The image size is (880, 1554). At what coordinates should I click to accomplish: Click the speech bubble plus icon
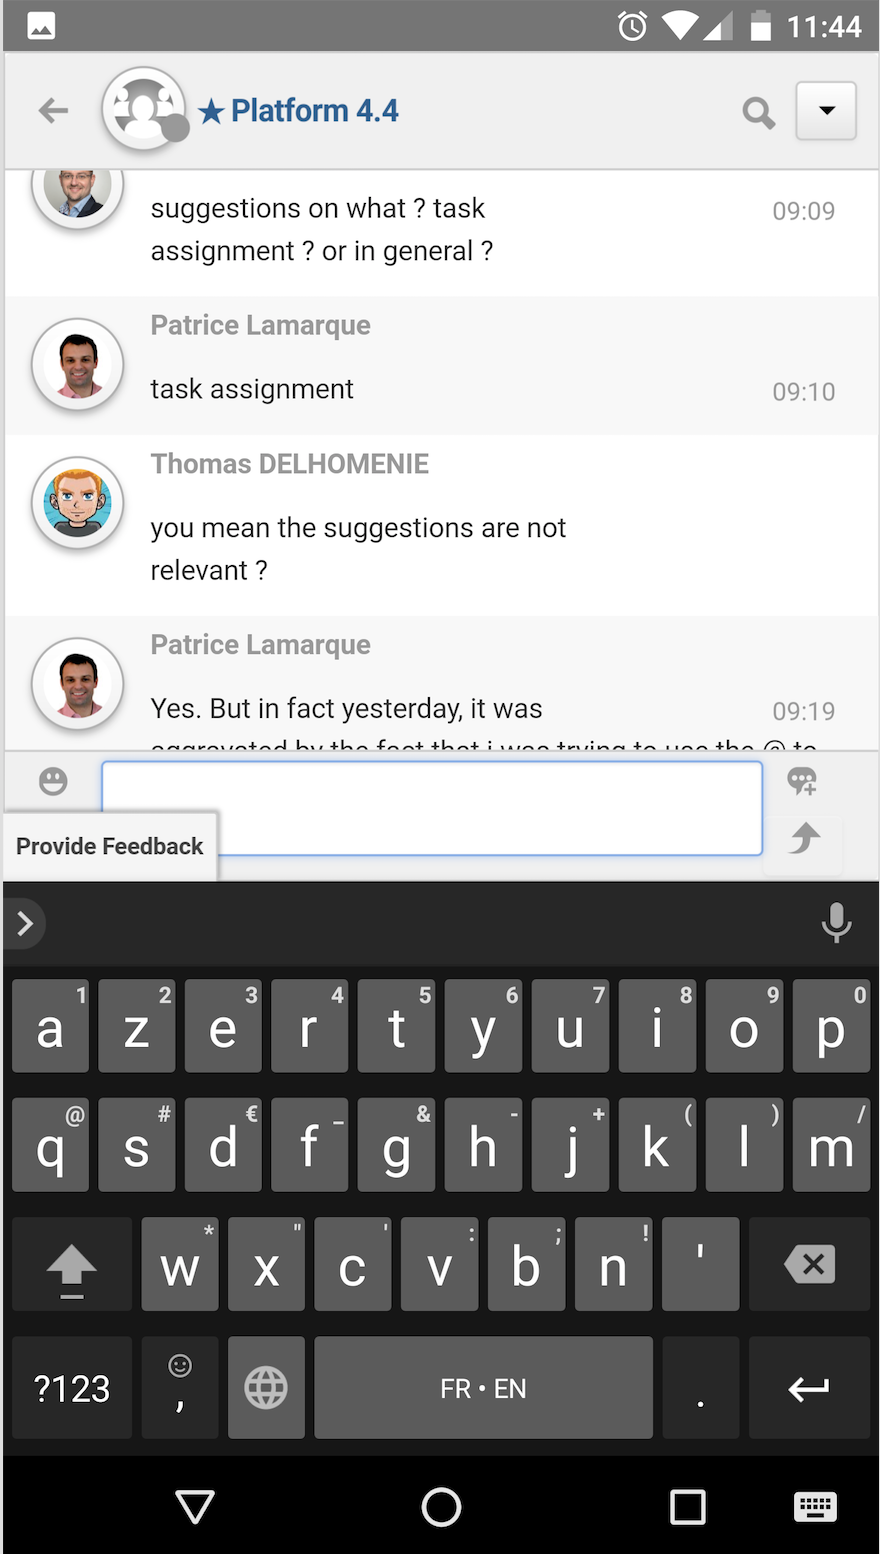click(x=802, y=781)
